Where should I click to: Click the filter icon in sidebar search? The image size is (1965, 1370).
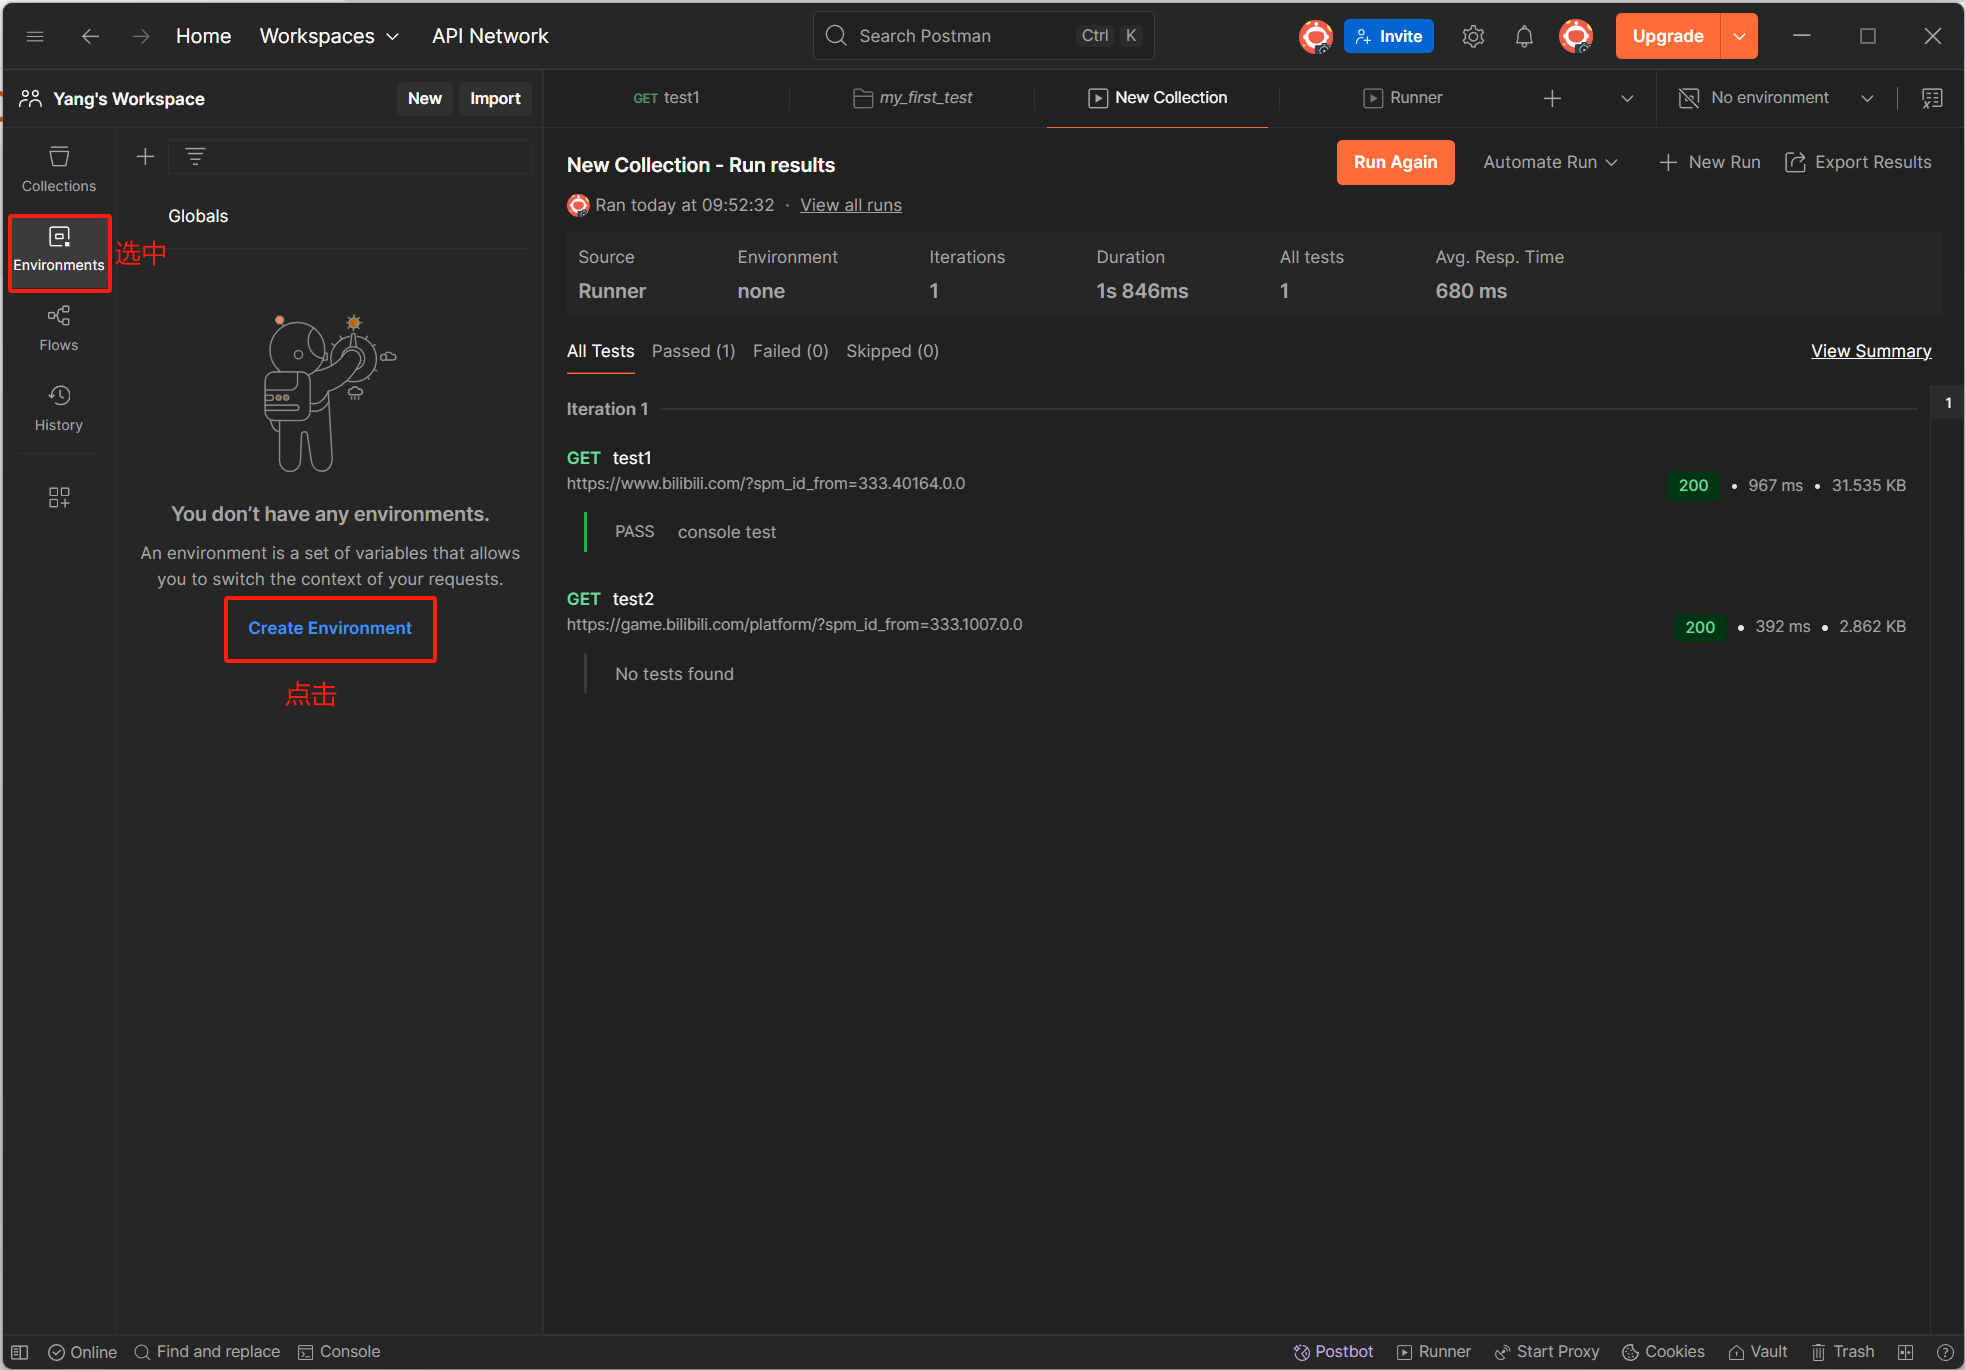195,156
